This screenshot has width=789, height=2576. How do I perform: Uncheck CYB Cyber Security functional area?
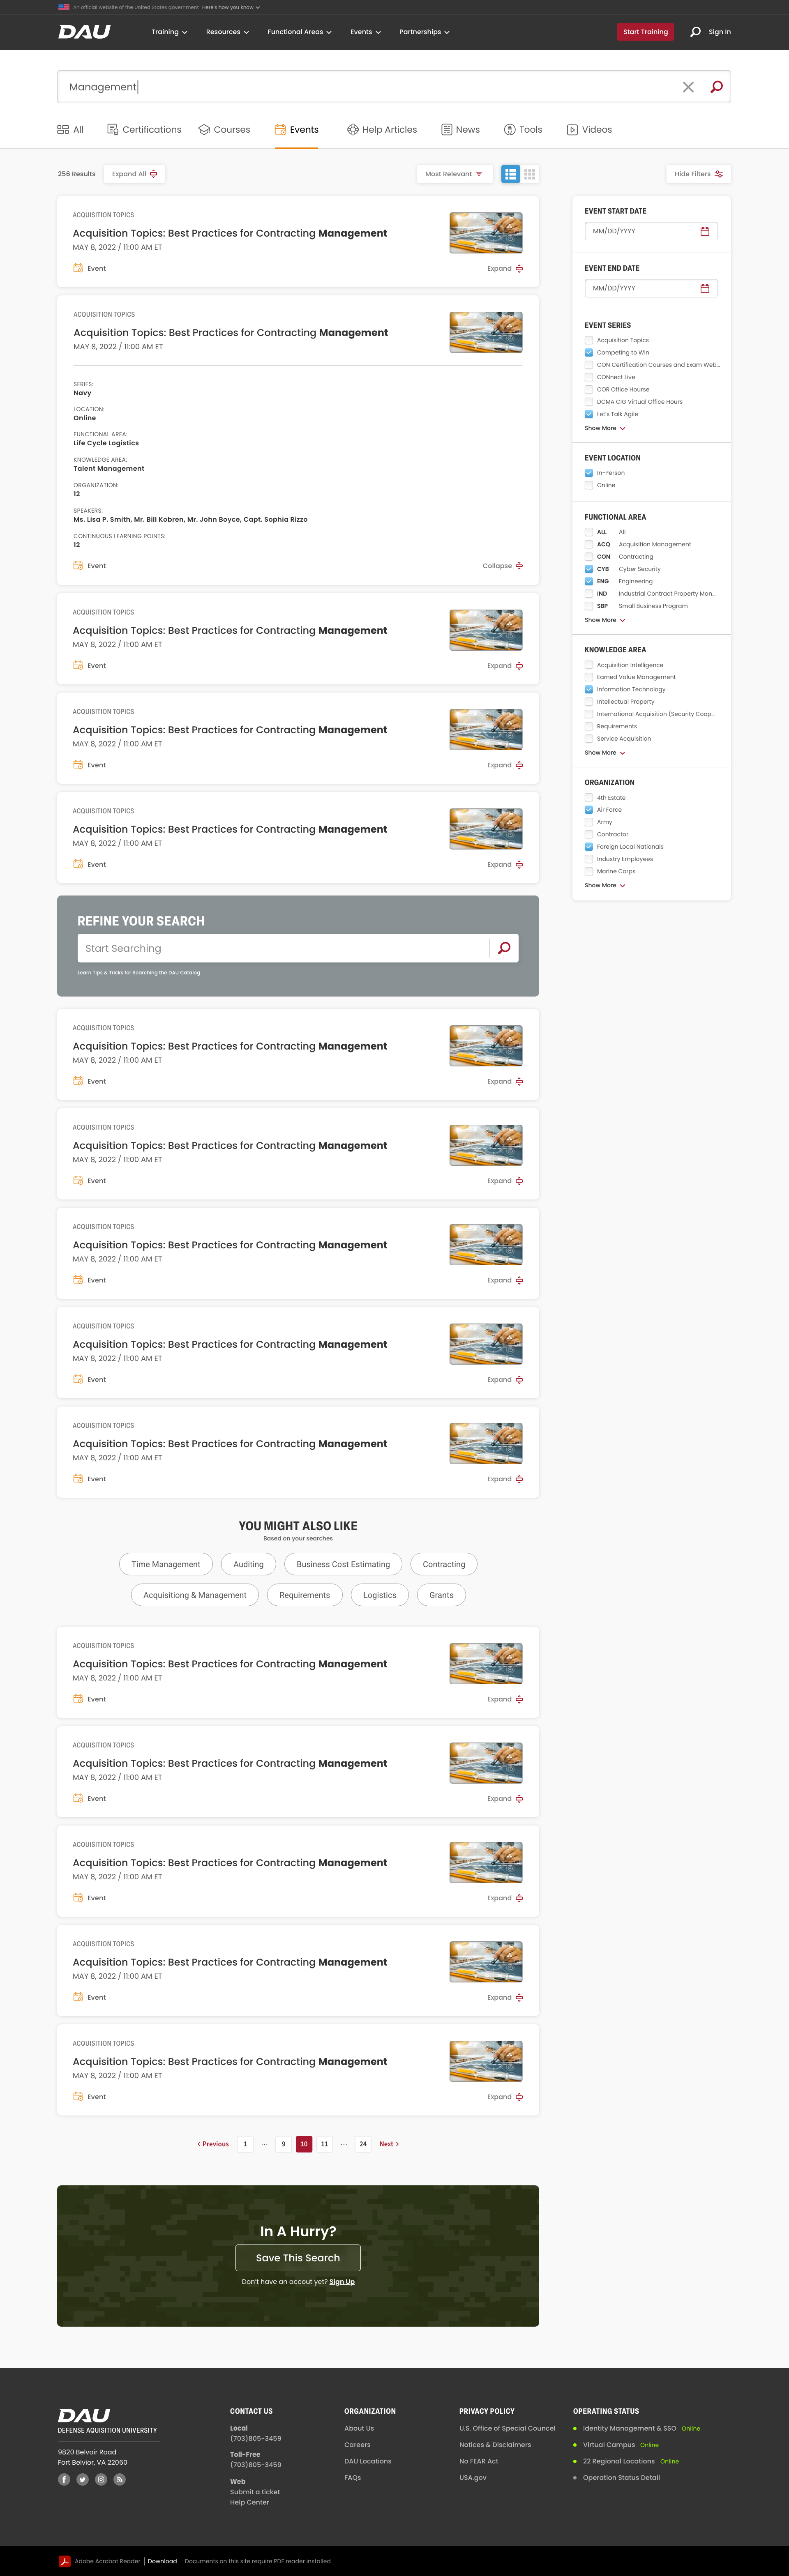click(589, 569)
